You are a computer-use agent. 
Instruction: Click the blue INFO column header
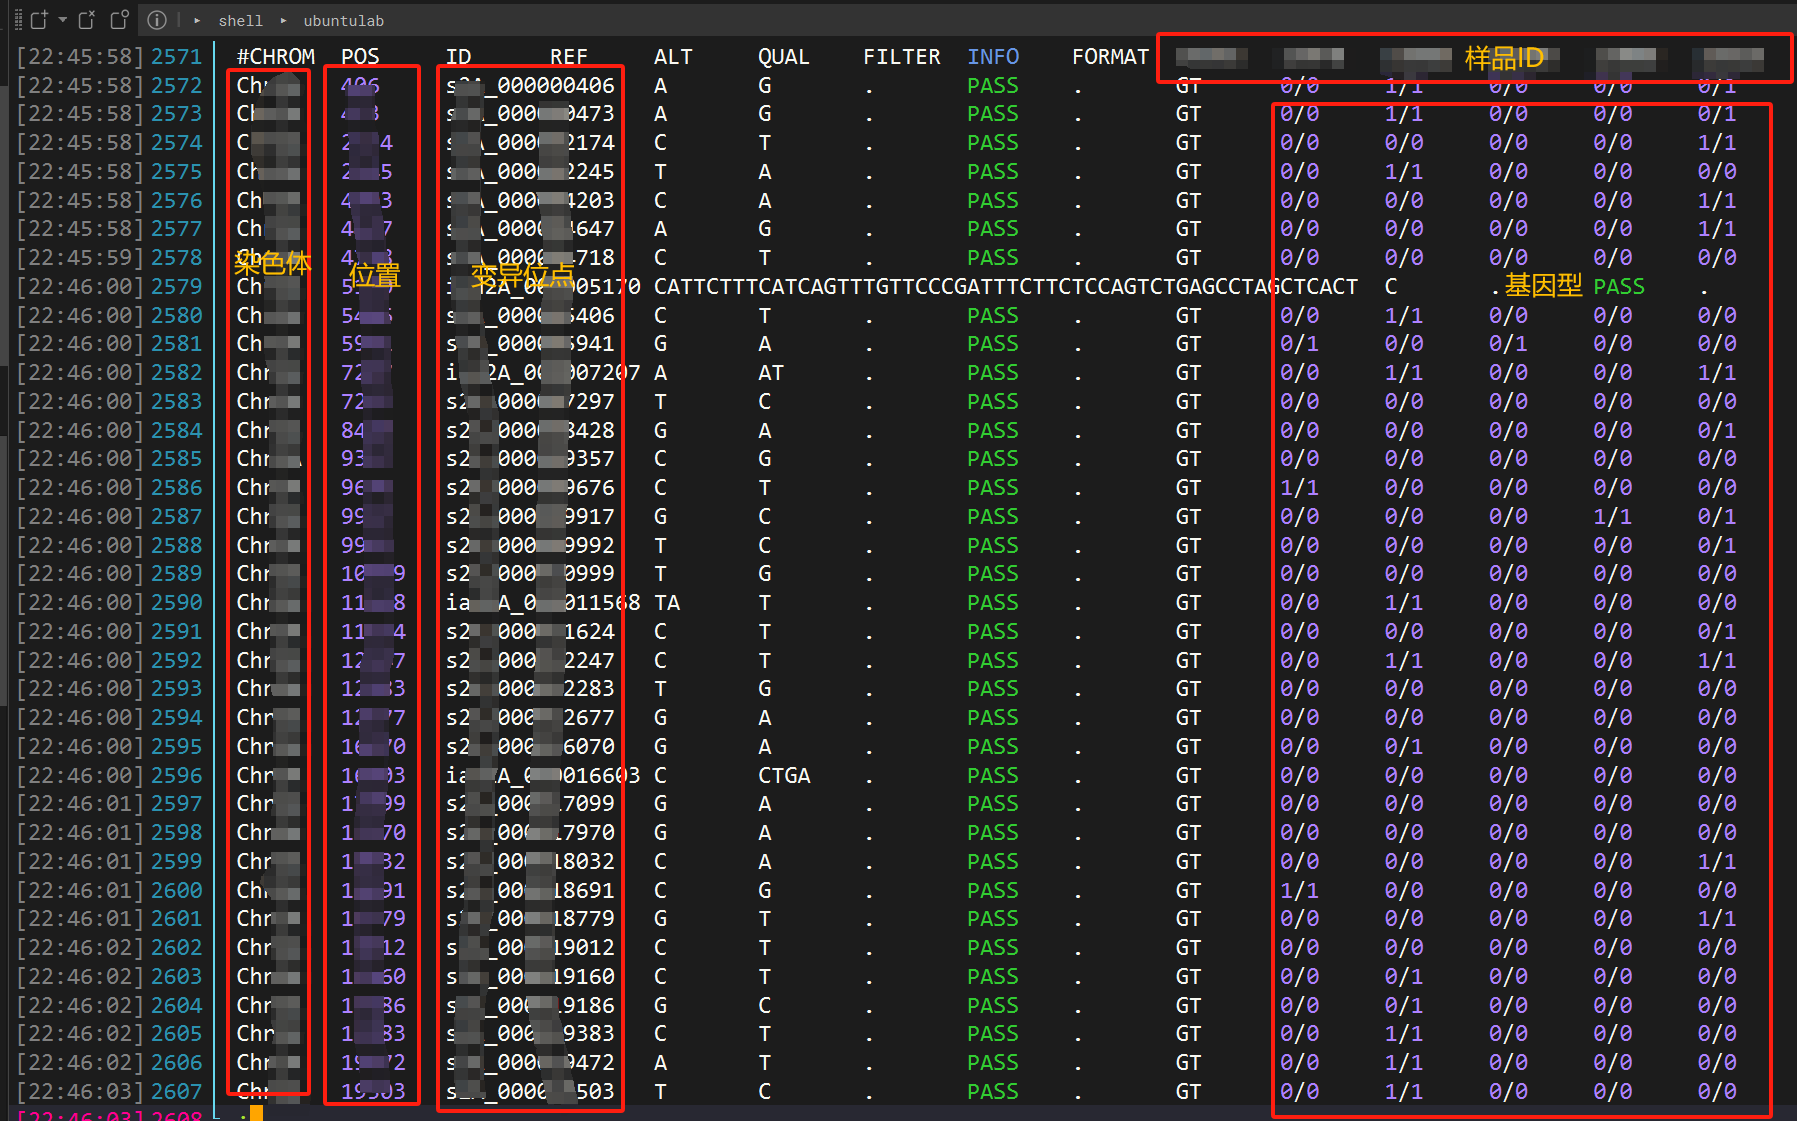click(993, 57)
